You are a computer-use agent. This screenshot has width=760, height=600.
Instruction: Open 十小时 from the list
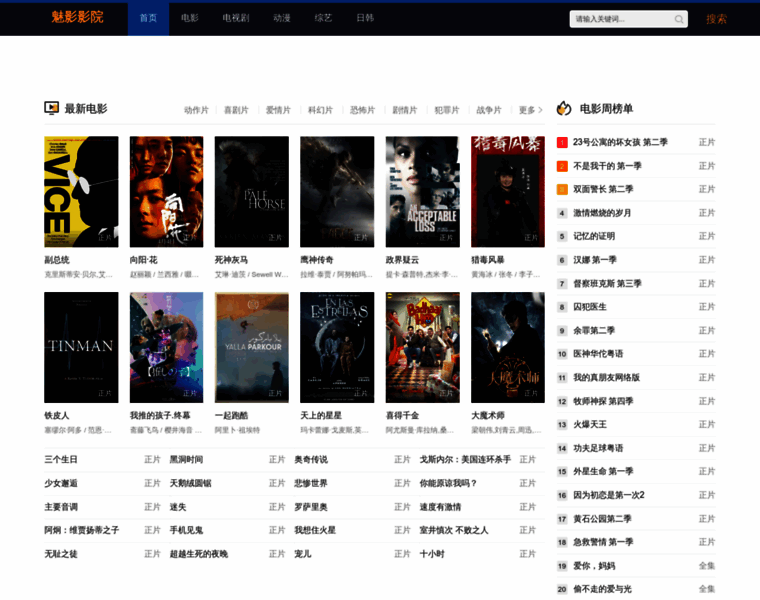tap(432, 554)
